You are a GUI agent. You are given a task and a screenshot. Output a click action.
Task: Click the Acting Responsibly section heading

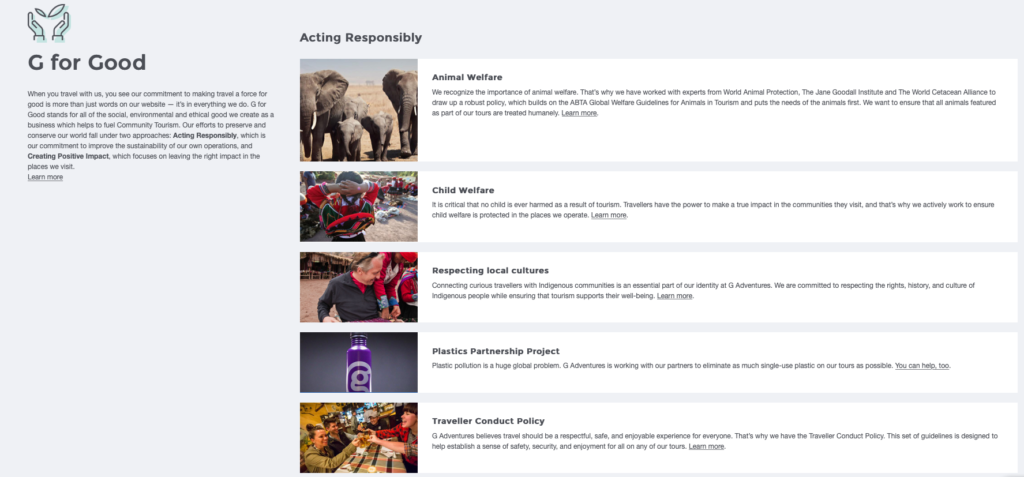(360, 38)
